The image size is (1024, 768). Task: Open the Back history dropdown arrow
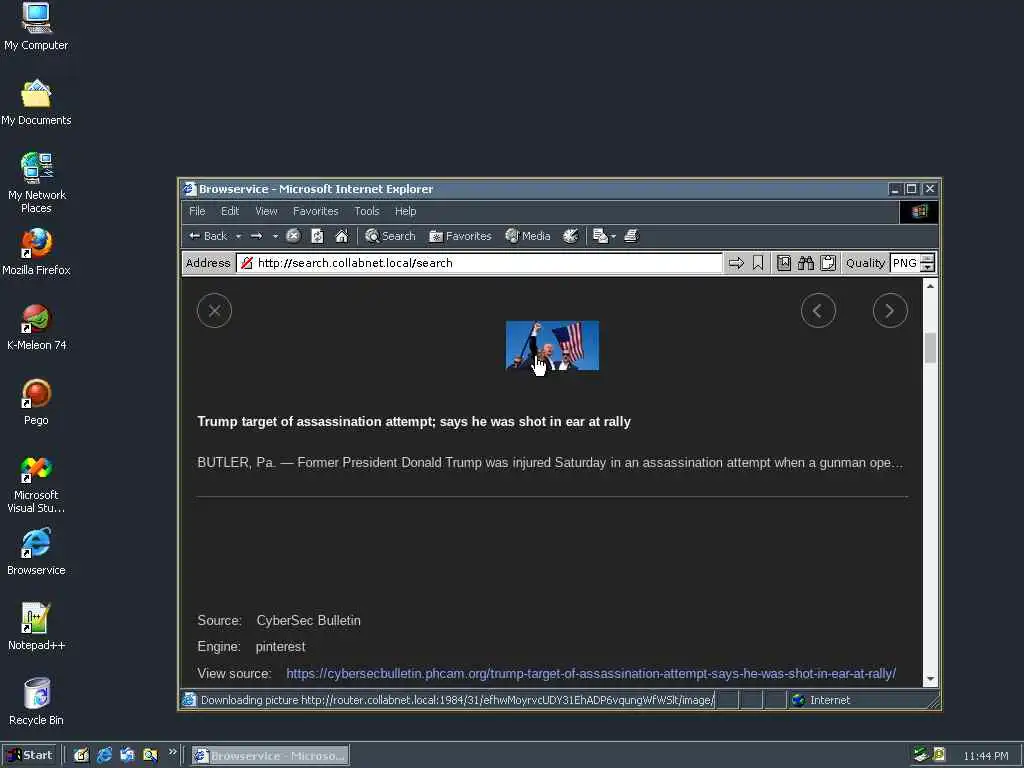click(238, 236)
